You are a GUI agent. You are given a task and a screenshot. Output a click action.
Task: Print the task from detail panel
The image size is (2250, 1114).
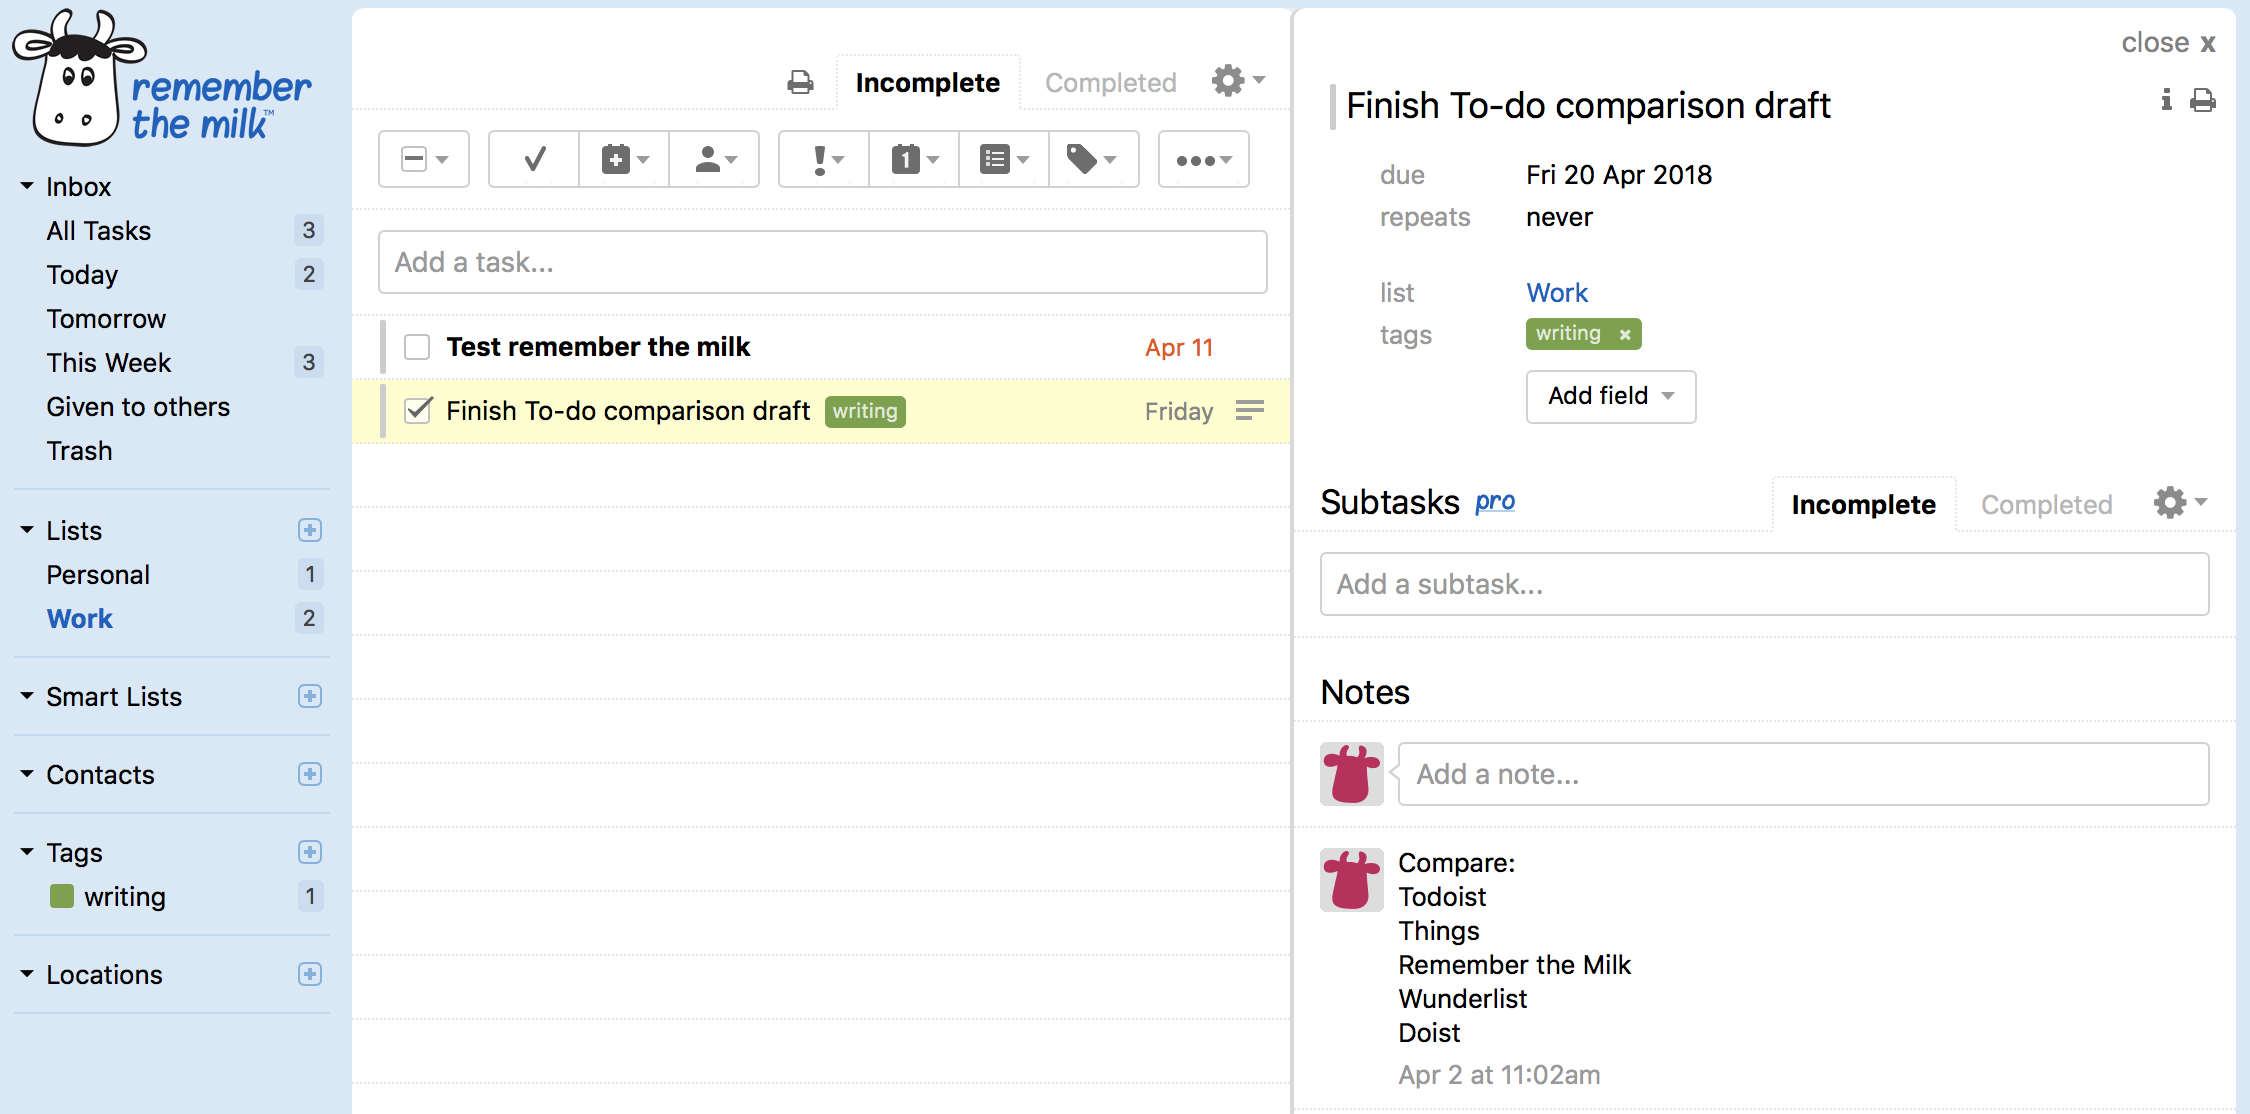click(2203, 100)
